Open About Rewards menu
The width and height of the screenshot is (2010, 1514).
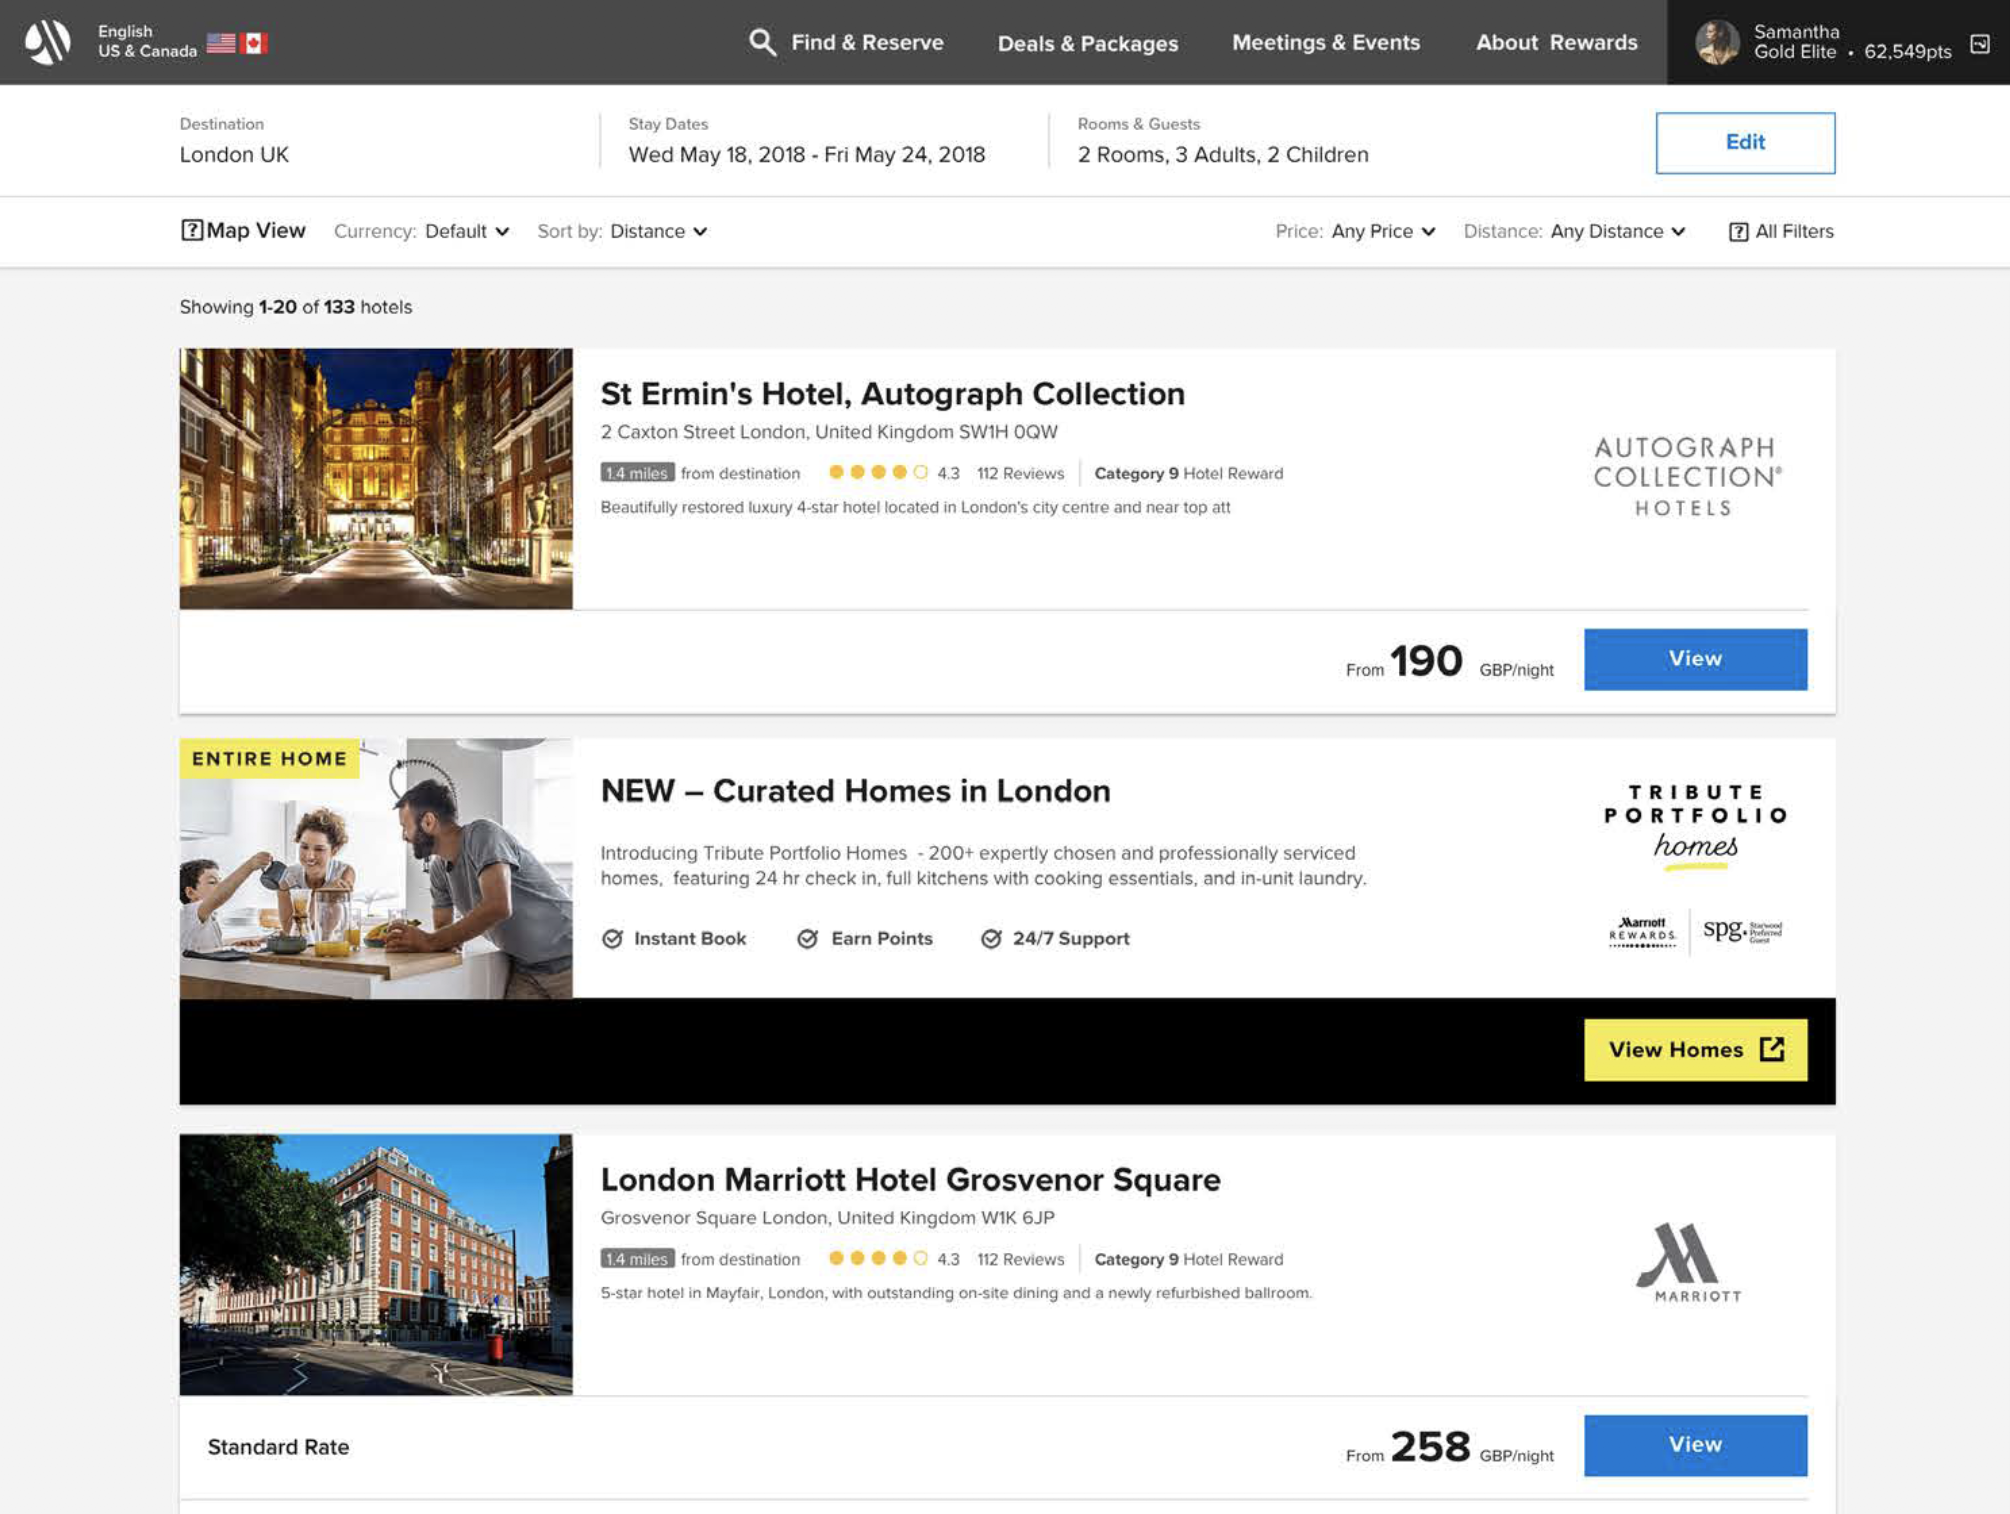coord(1557,42)
